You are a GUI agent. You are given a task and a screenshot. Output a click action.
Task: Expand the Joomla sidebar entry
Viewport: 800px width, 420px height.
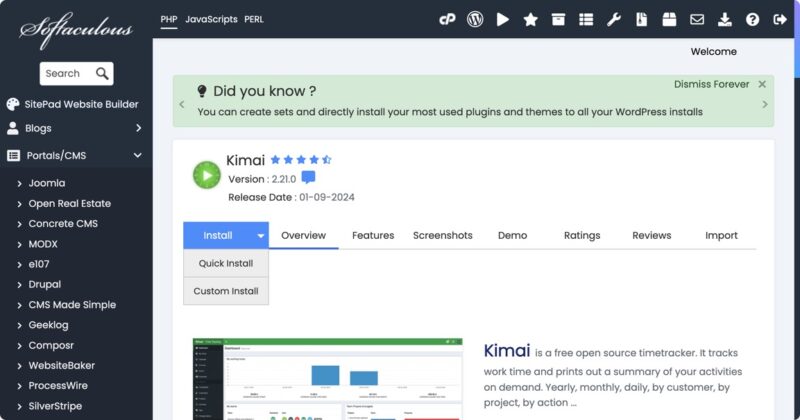coord(19,183)
